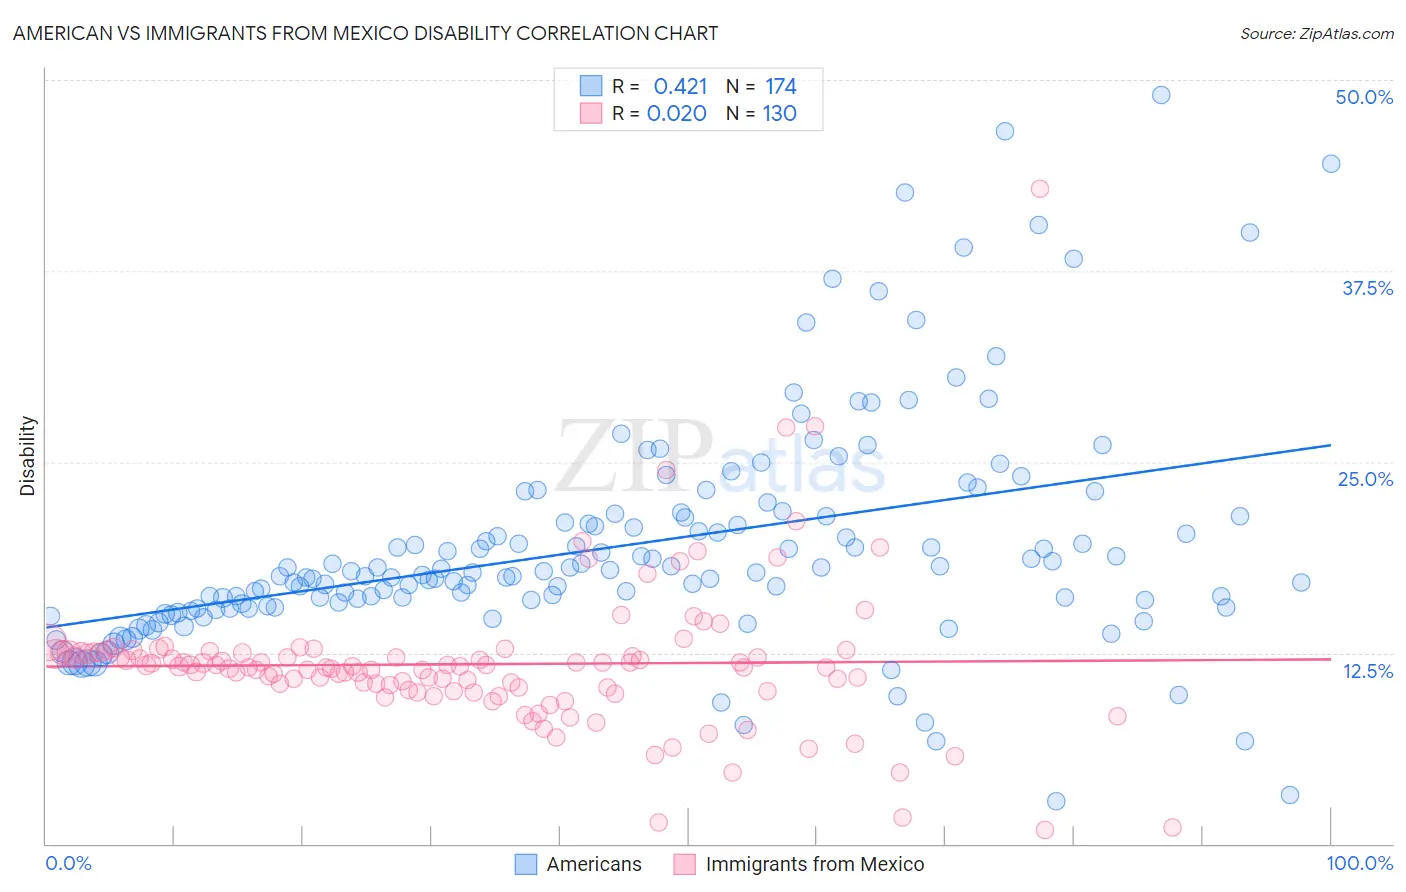Click the blue swatch in stats box
The image size is (1406, 892).
591,86
